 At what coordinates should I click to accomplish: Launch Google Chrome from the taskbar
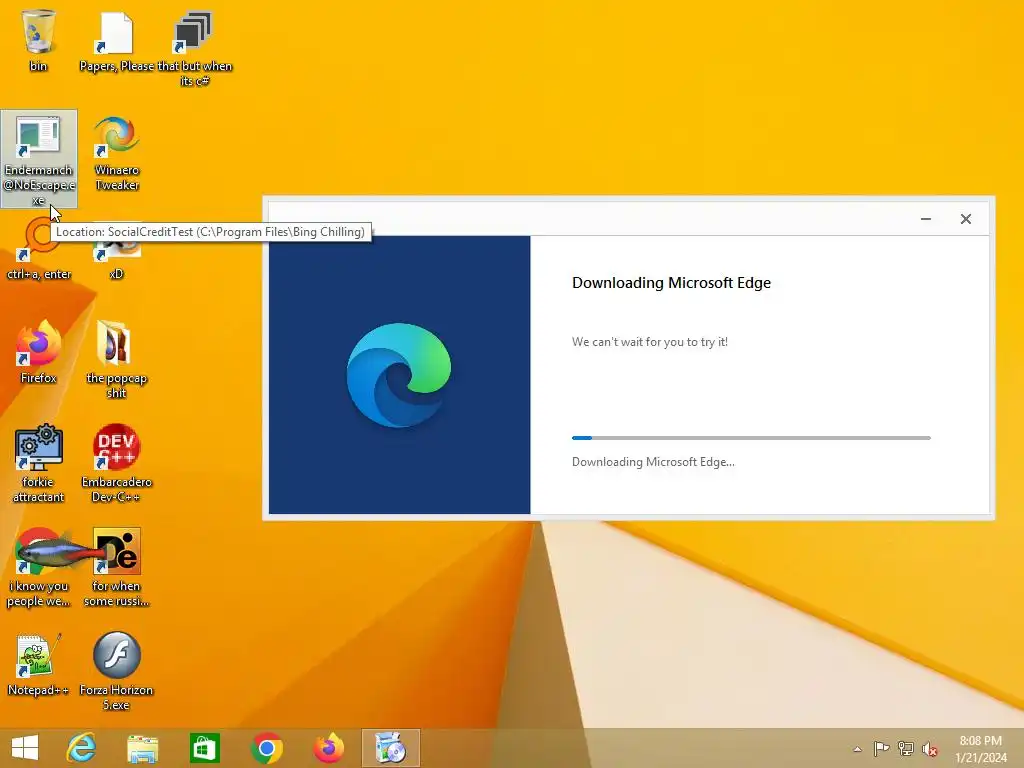coord(266,748)
